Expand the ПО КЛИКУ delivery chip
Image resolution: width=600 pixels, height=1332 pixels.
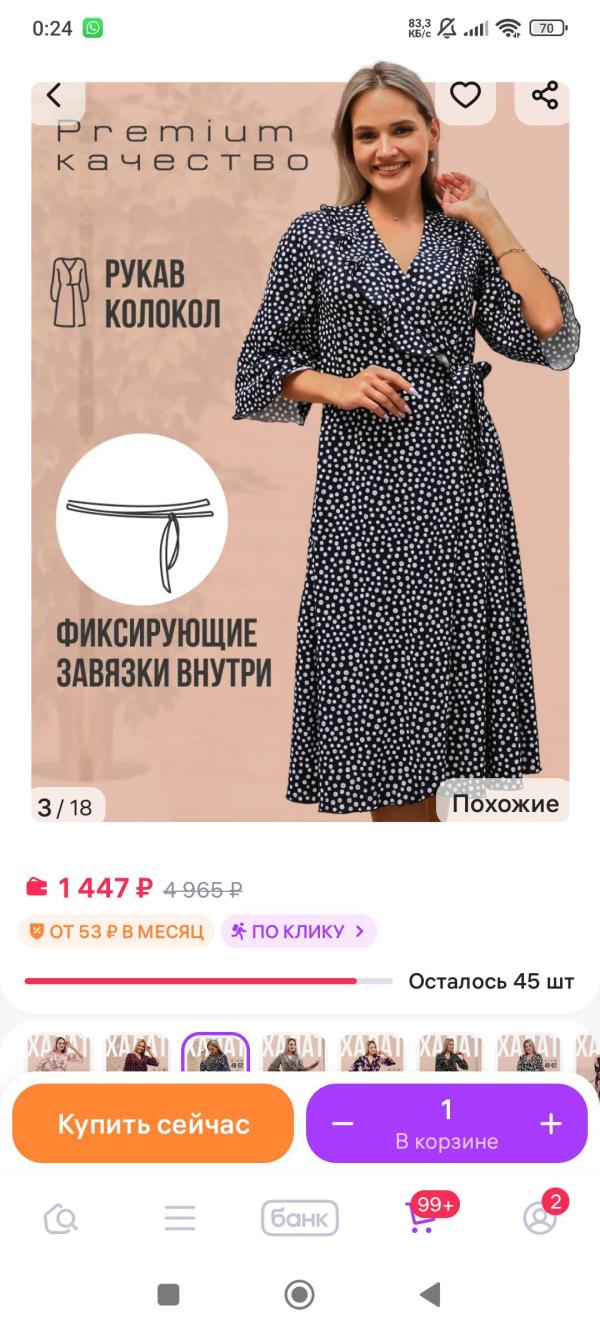pyautogui.click(x=299, y=931)
